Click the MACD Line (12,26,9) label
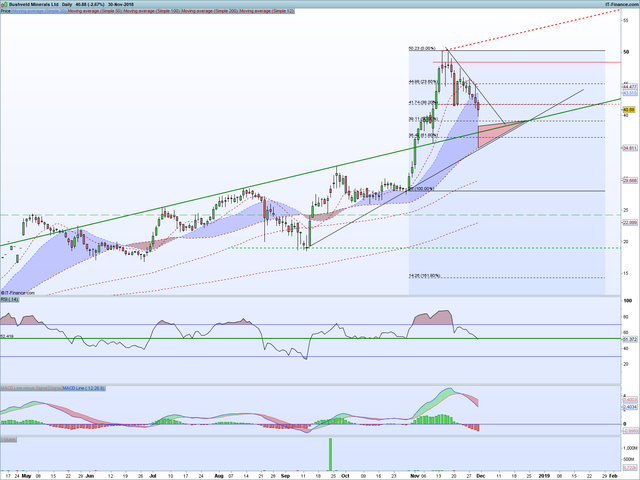Screen dimensions: 640x480 click(83, 388)
